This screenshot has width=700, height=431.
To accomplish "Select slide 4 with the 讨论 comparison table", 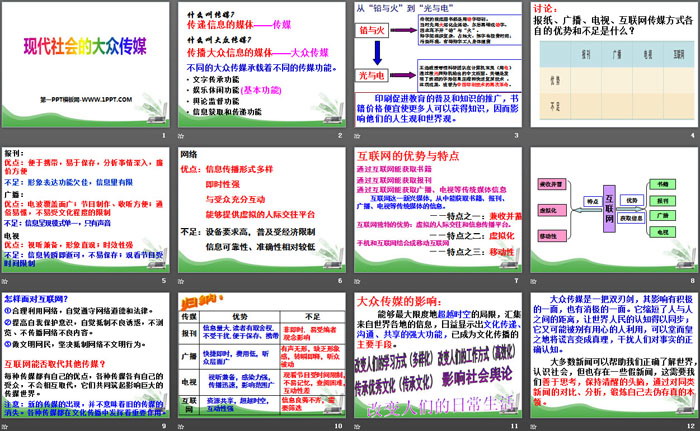I will click(614, 64).
